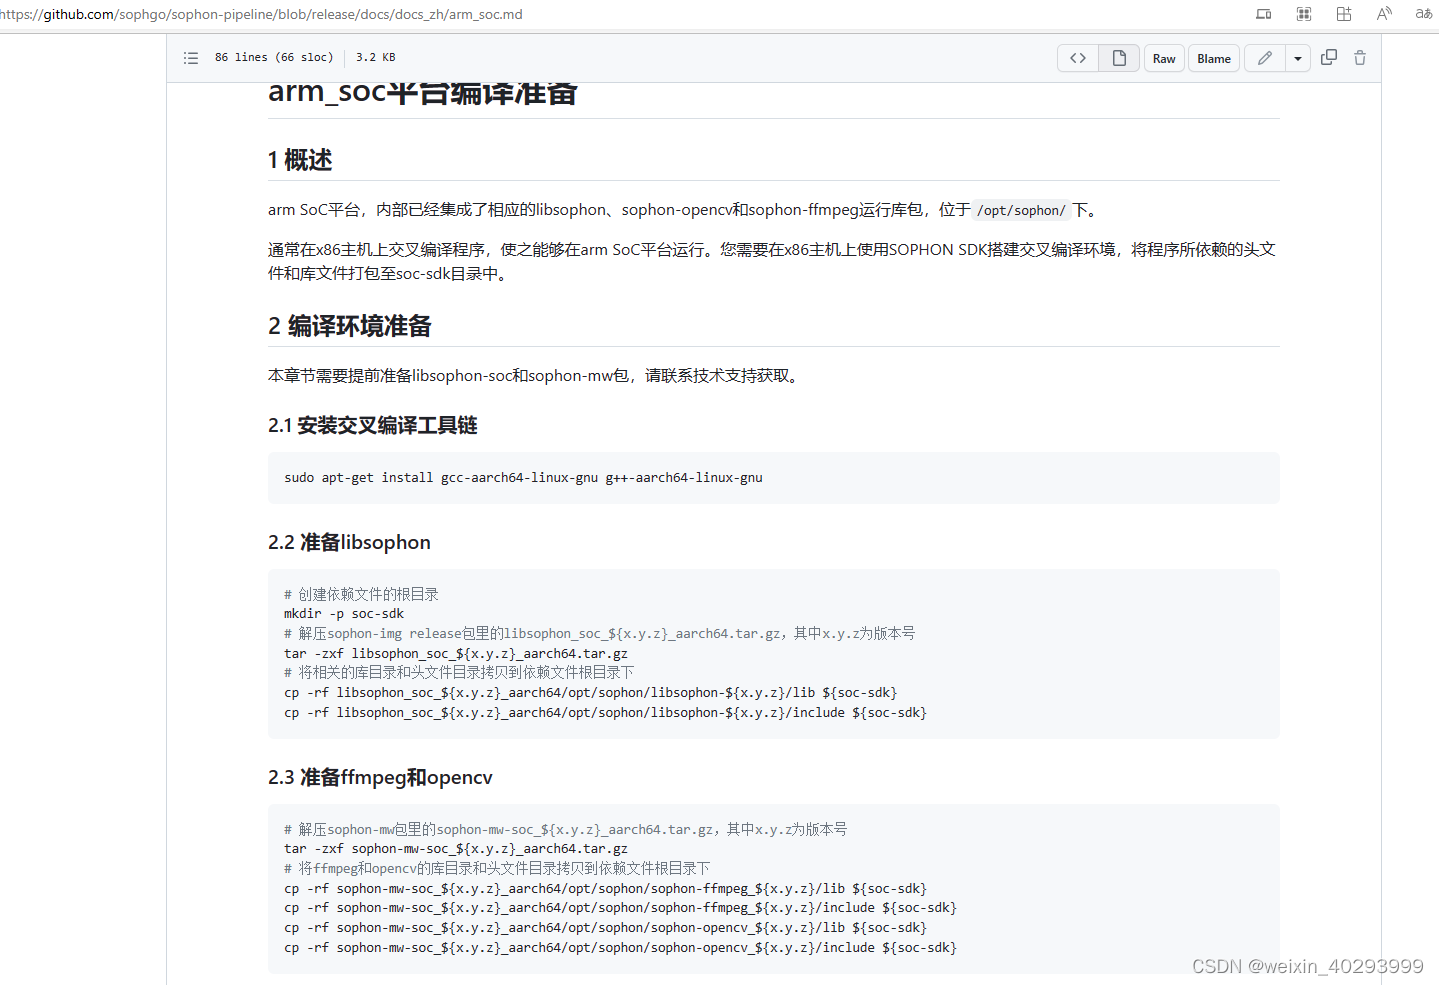Click the '86 lines (66 sloc)' file info
The height and width of the screenshot is (985, 1439).
point(274,57)
